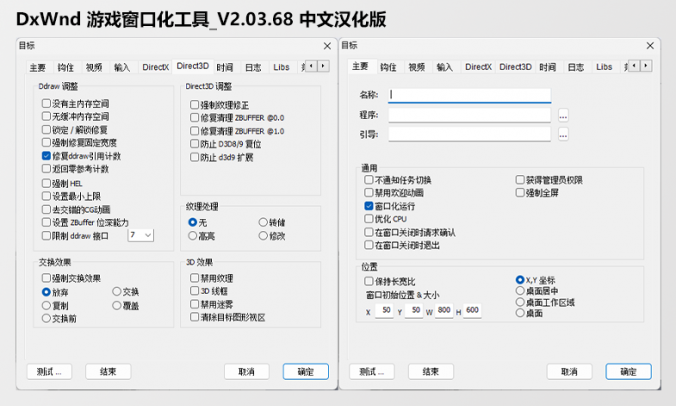Open 时间 tab in 主要-tab dialog
676x406 pixels.
point(548,67)
